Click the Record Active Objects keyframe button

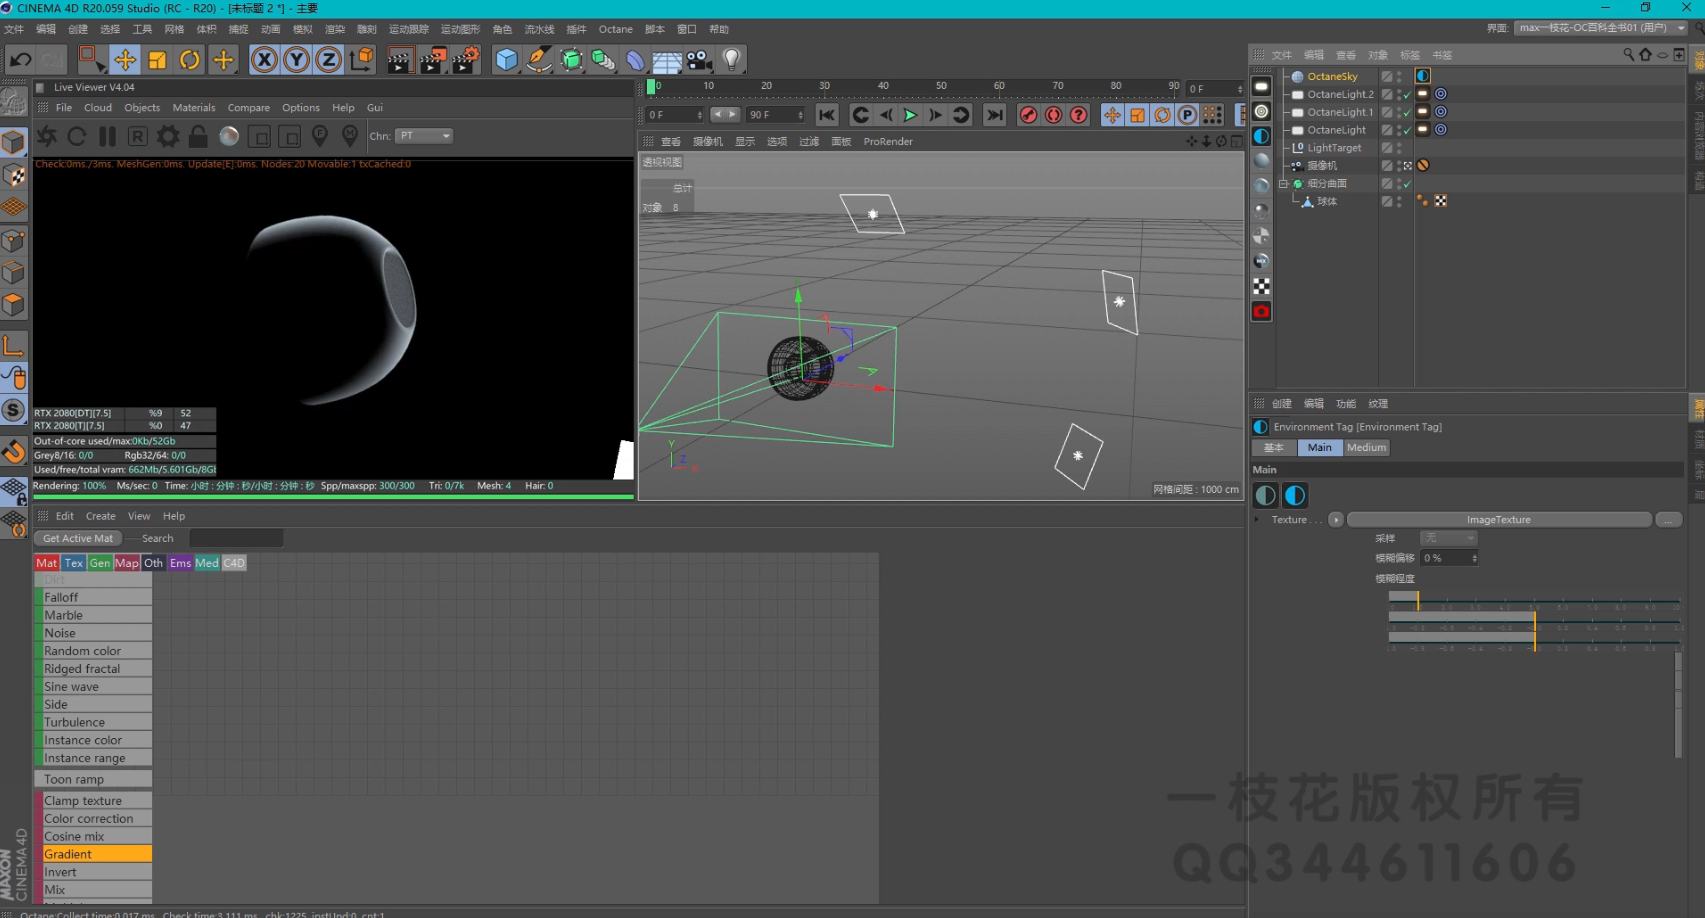[1028, 115]
